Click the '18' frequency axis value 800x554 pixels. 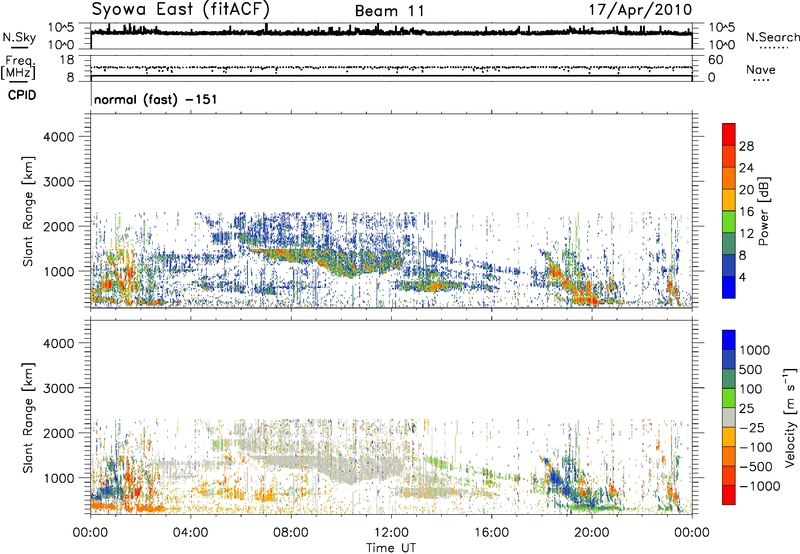pyautogui.click(x=67, y=60)
